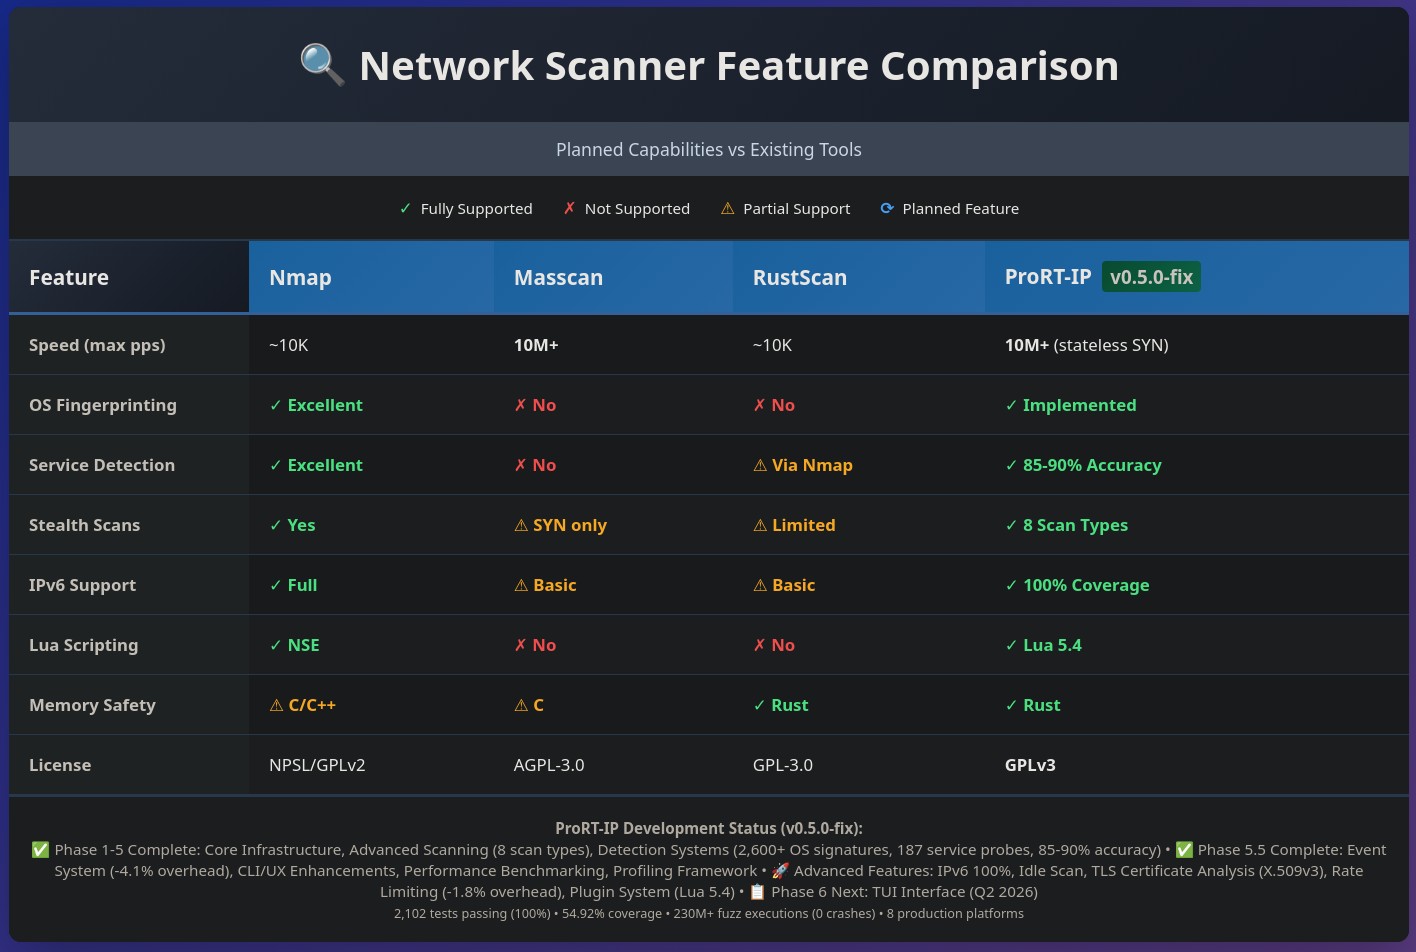1416x952 pixels.
Task: Click Masscan's 'Basic' IPv6 Support cell
Action: tap(545, 585)
